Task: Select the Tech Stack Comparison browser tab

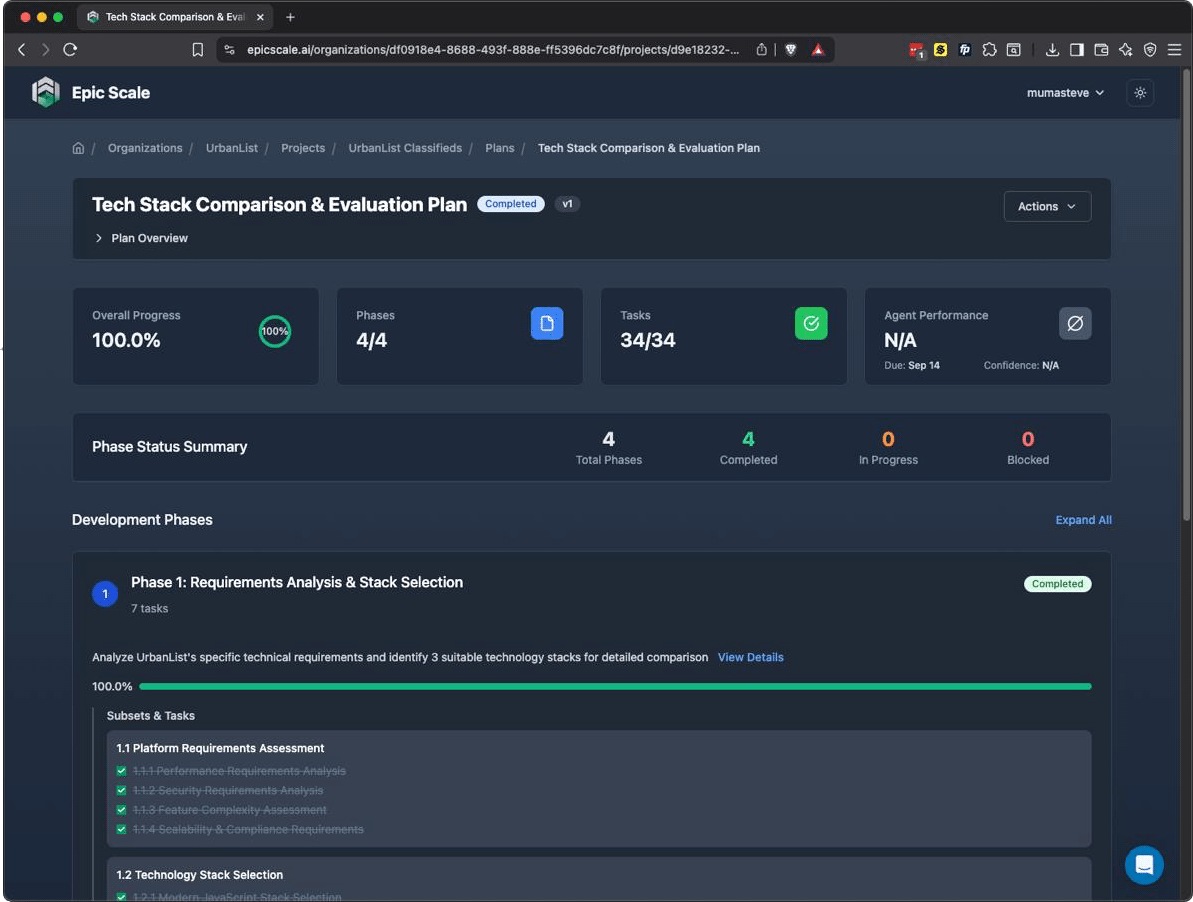Action: click(x=174, y=17)
